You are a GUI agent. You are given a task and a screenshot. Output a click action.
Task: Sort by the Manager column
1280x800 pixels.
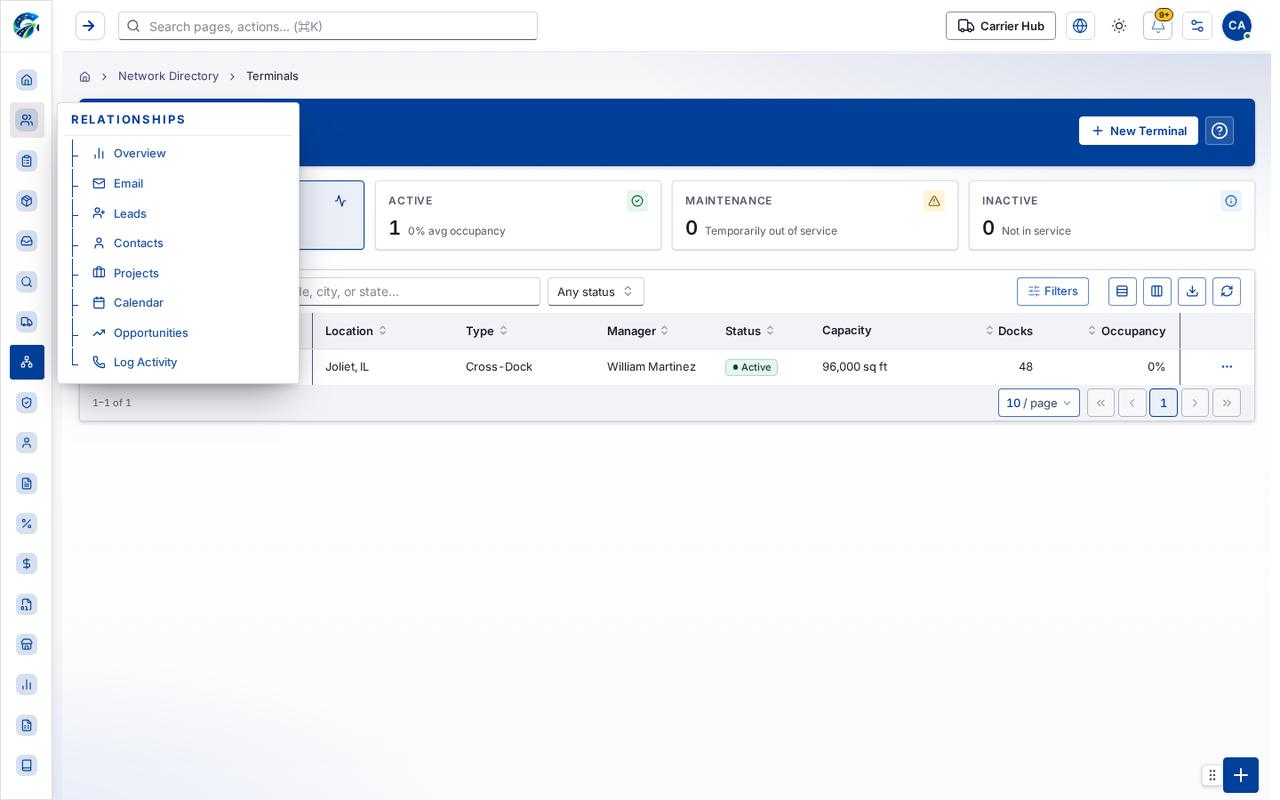pos(638,331)
